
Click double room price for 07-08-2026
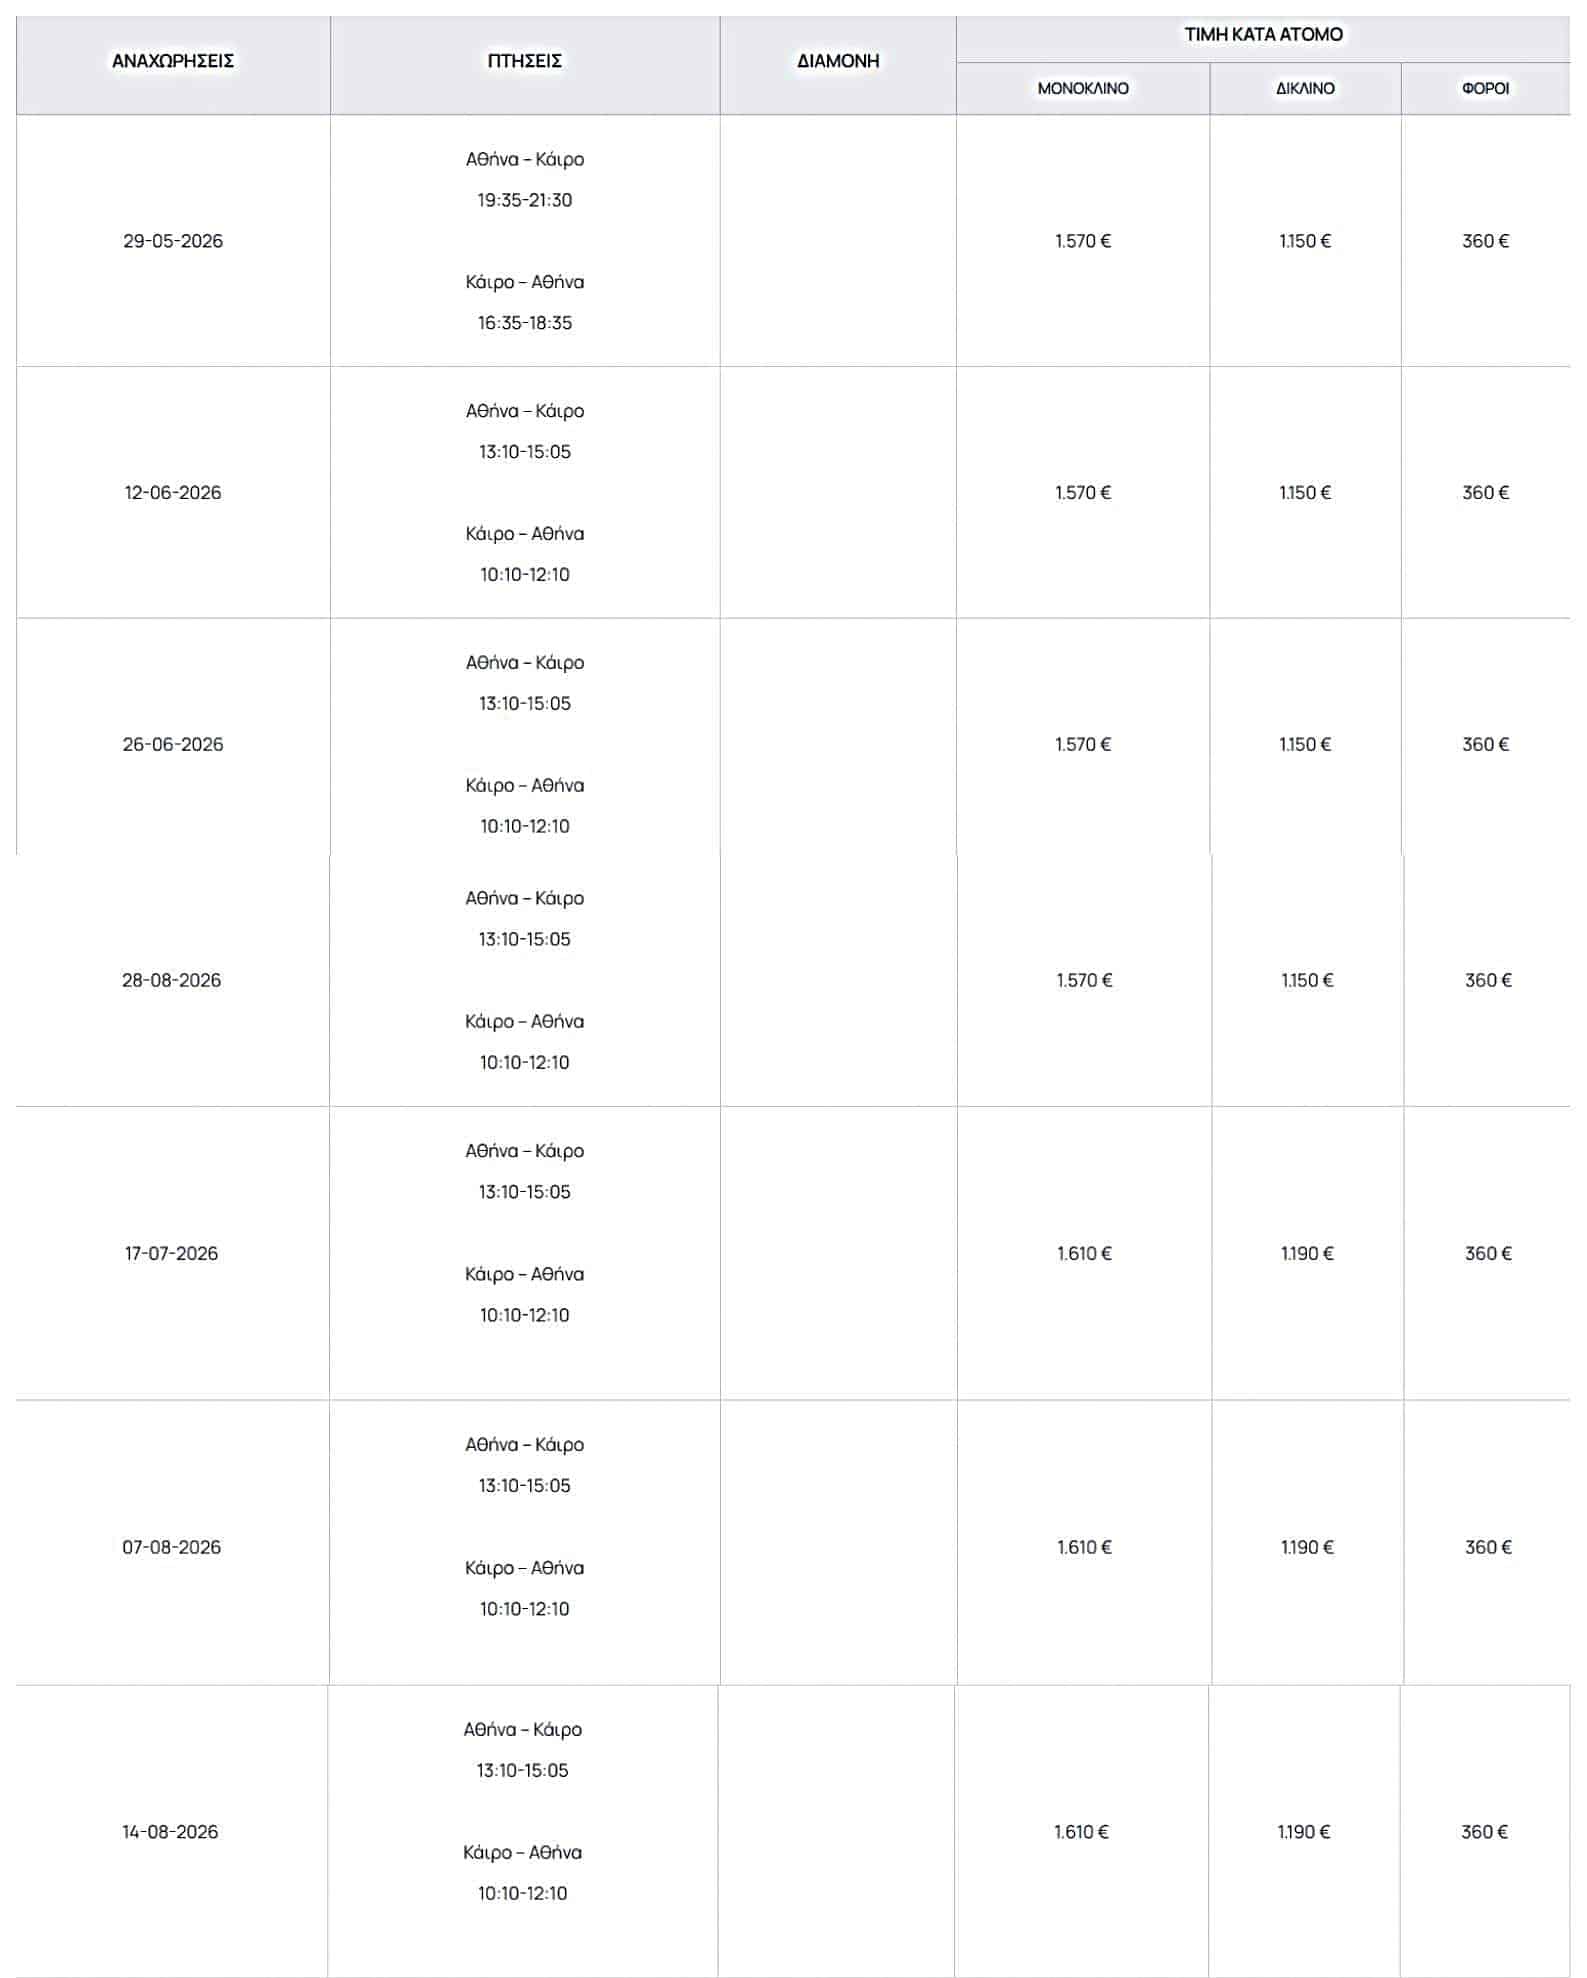click(x=1307, y=1548)
